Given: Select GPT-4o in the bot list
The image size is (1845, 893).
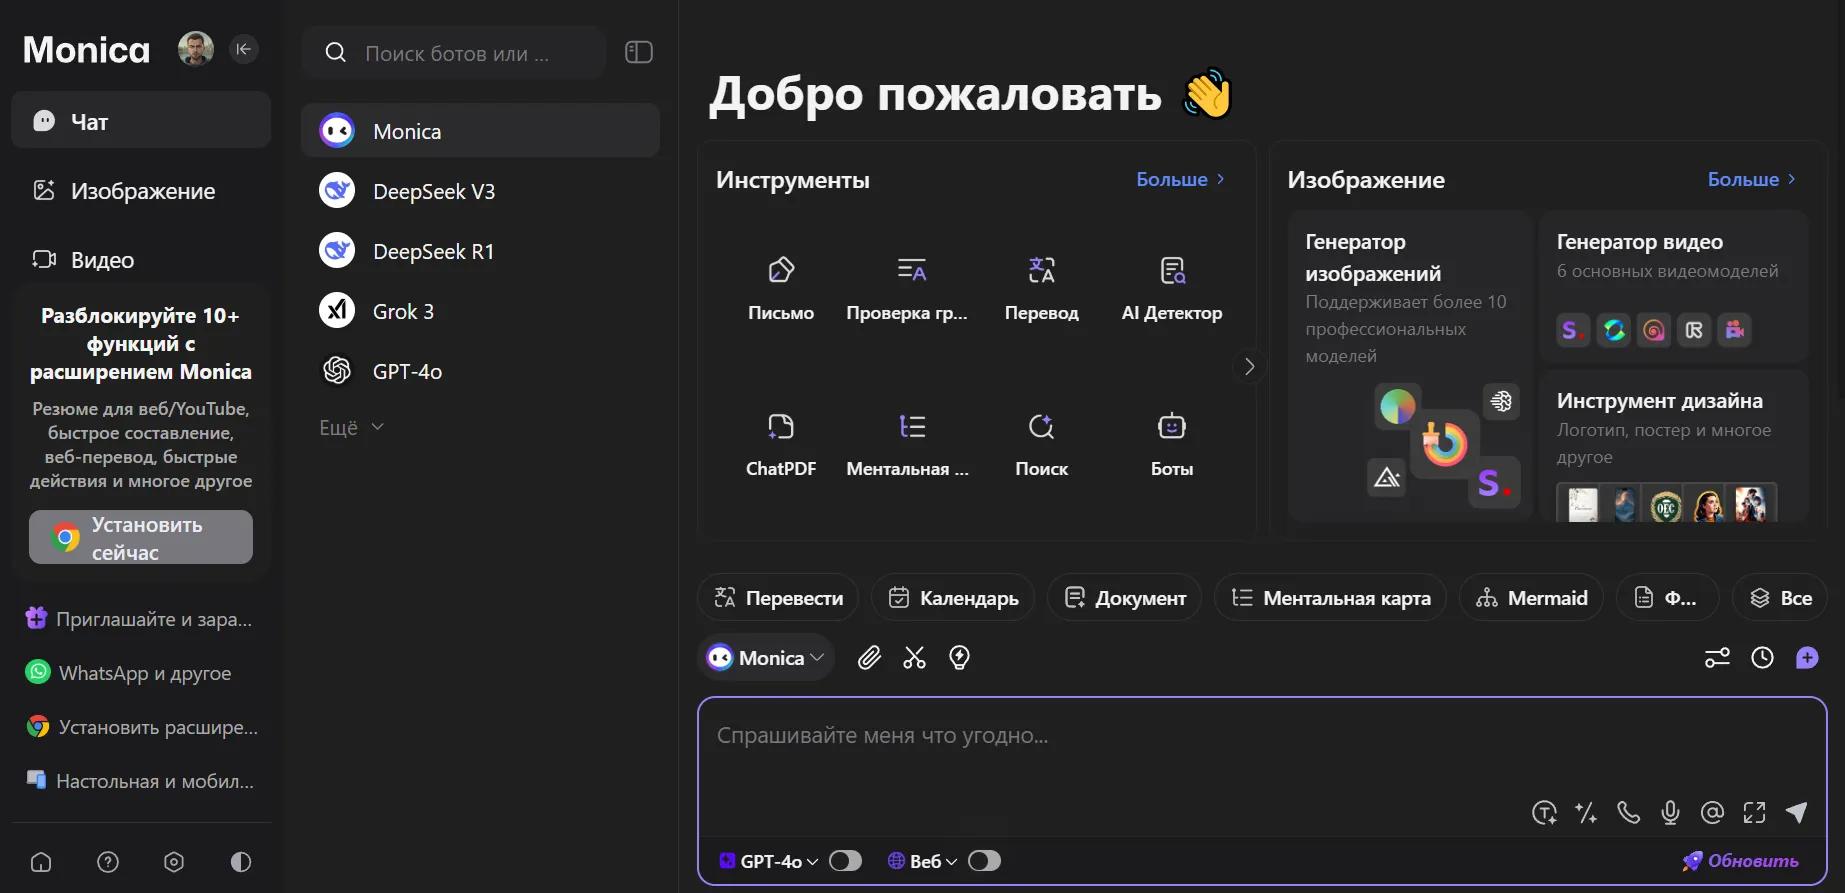Looking at the screenshot, I should point(480,370).
